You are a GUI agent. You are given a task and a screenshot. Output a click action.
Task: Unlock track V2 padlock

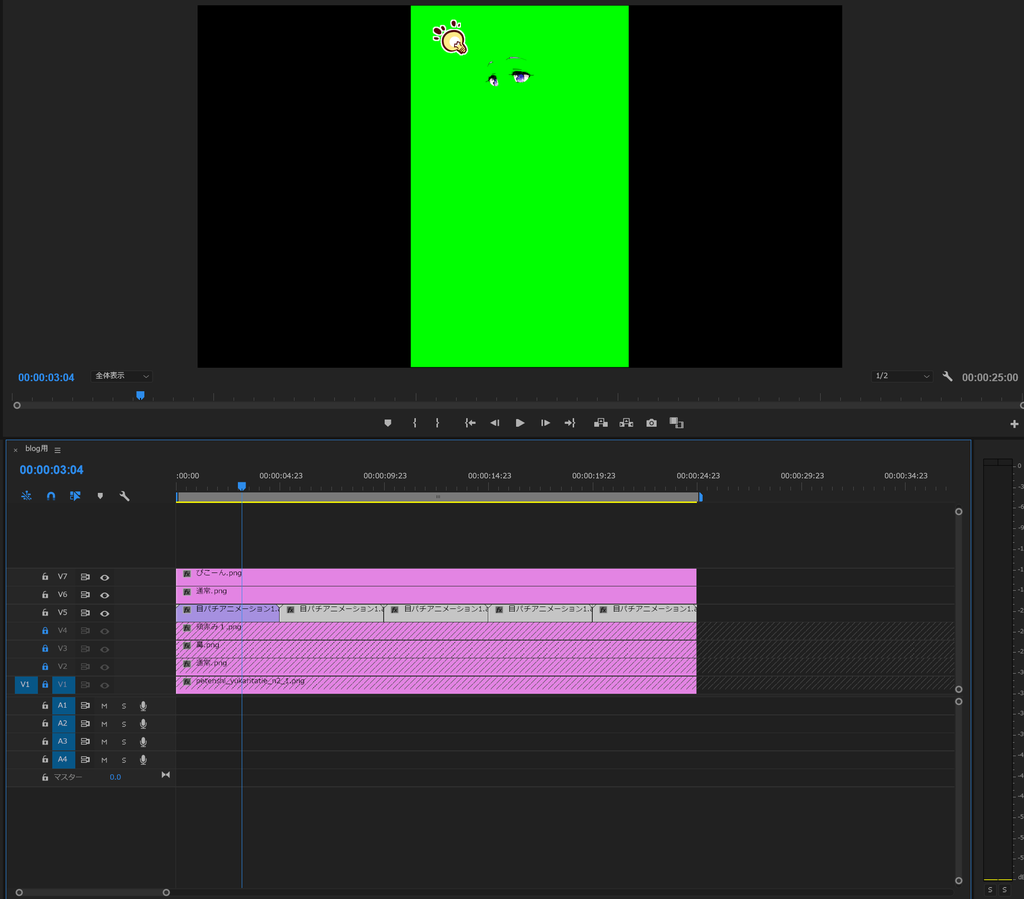click(x=45, y=667)
